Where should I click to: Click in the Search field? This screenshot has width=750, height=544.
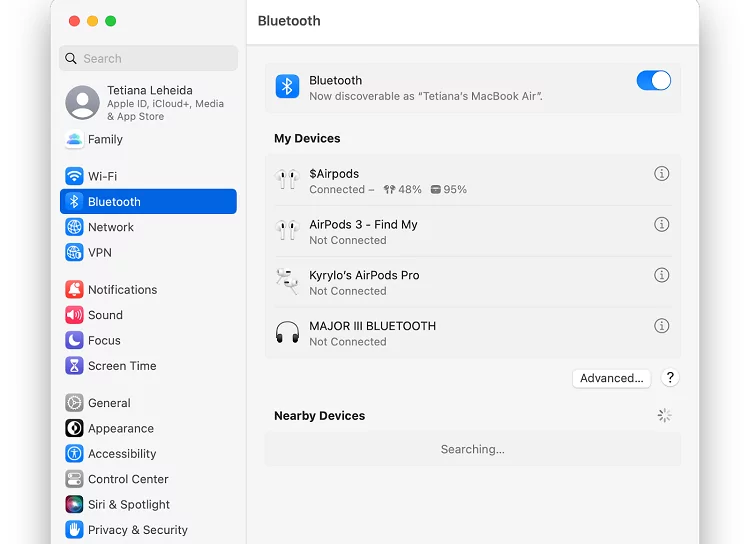(148, 58)
